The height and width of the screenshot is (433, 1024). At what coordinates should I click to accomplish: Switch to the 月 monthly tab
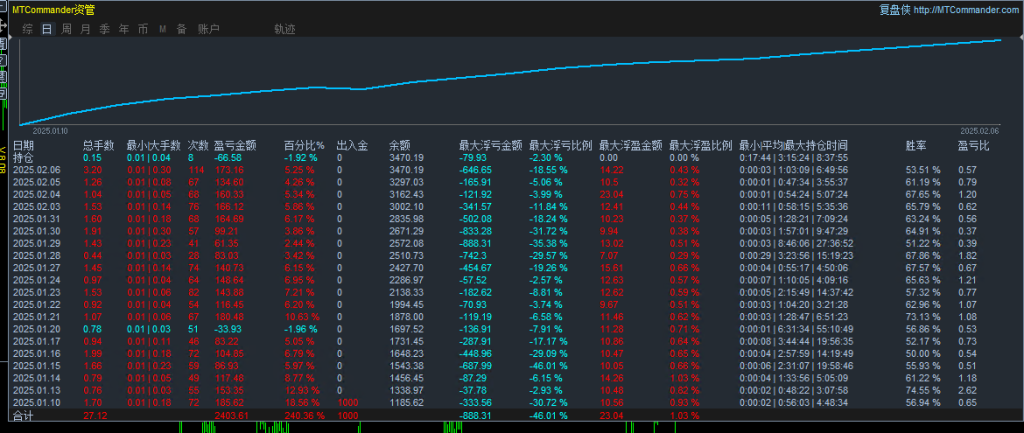coord(86,29)
